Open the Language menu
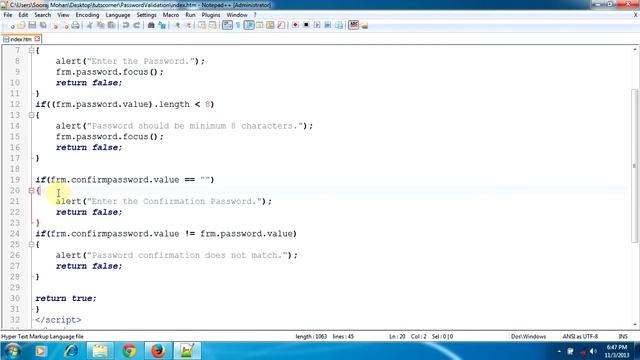This screenshot has width=640, height=360. coord(118,15)
